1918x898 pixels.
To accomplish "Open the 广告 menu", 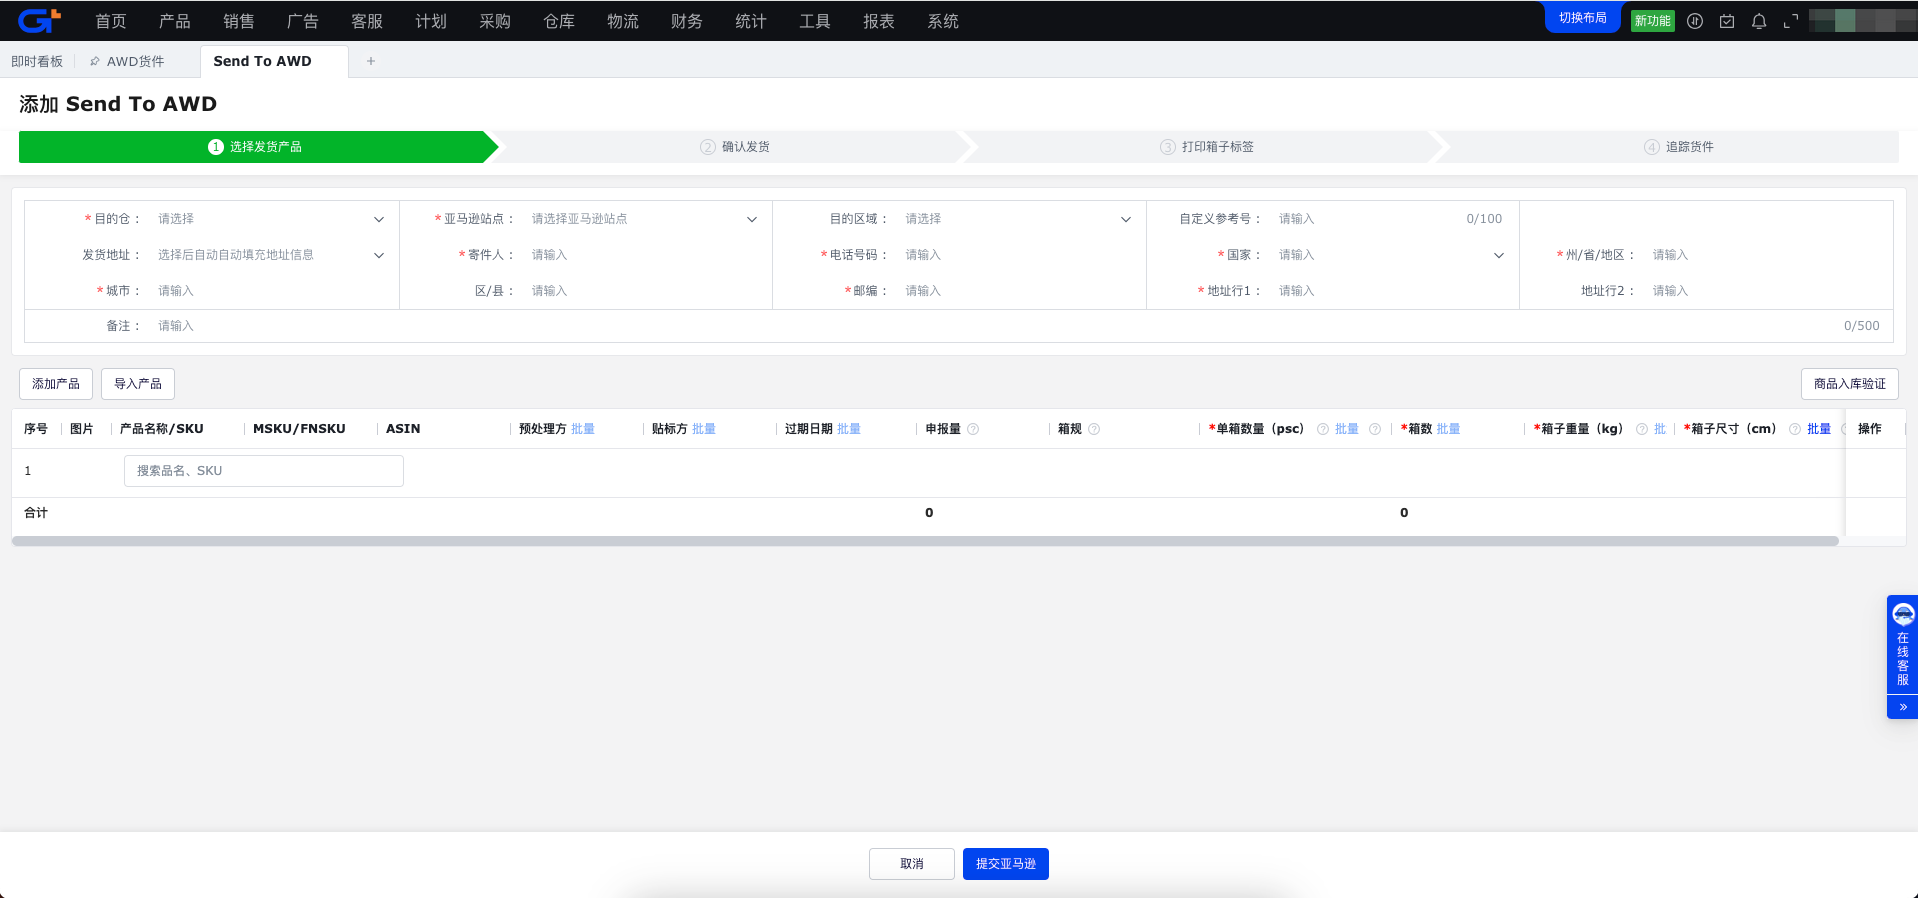I will point(303,21).
